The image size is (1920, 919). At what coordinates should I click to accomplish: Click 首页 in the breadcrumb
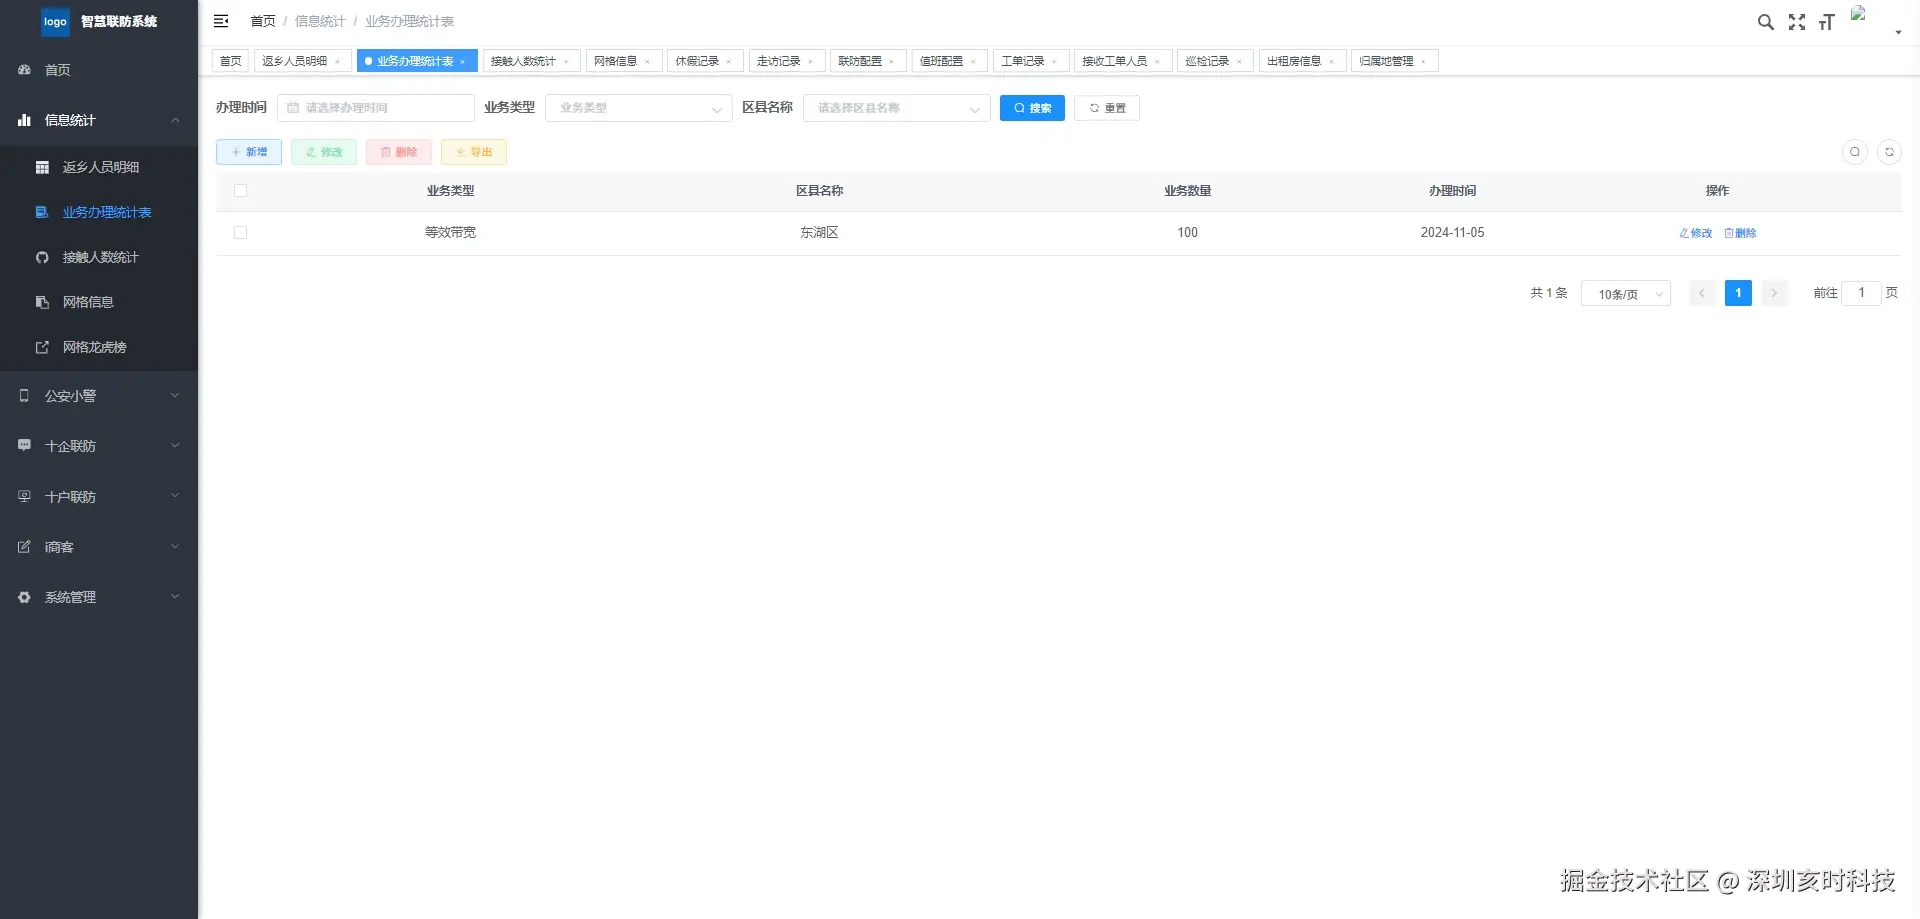tap(263, 21)
